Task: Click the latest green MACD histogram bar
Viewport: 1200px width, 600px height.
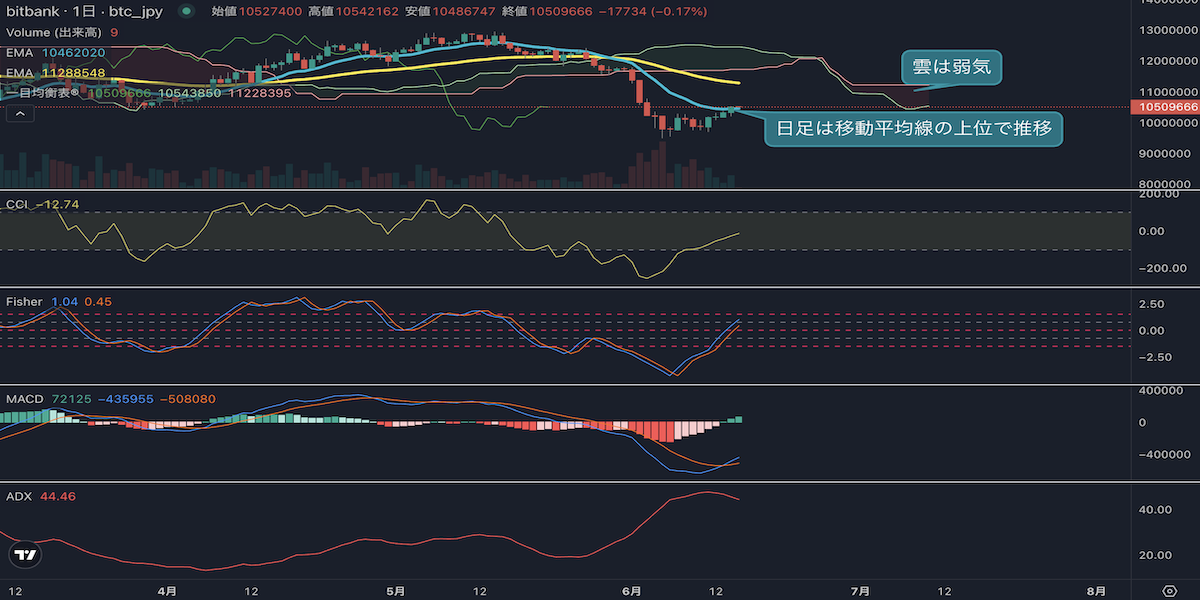Action: [738, 419]
